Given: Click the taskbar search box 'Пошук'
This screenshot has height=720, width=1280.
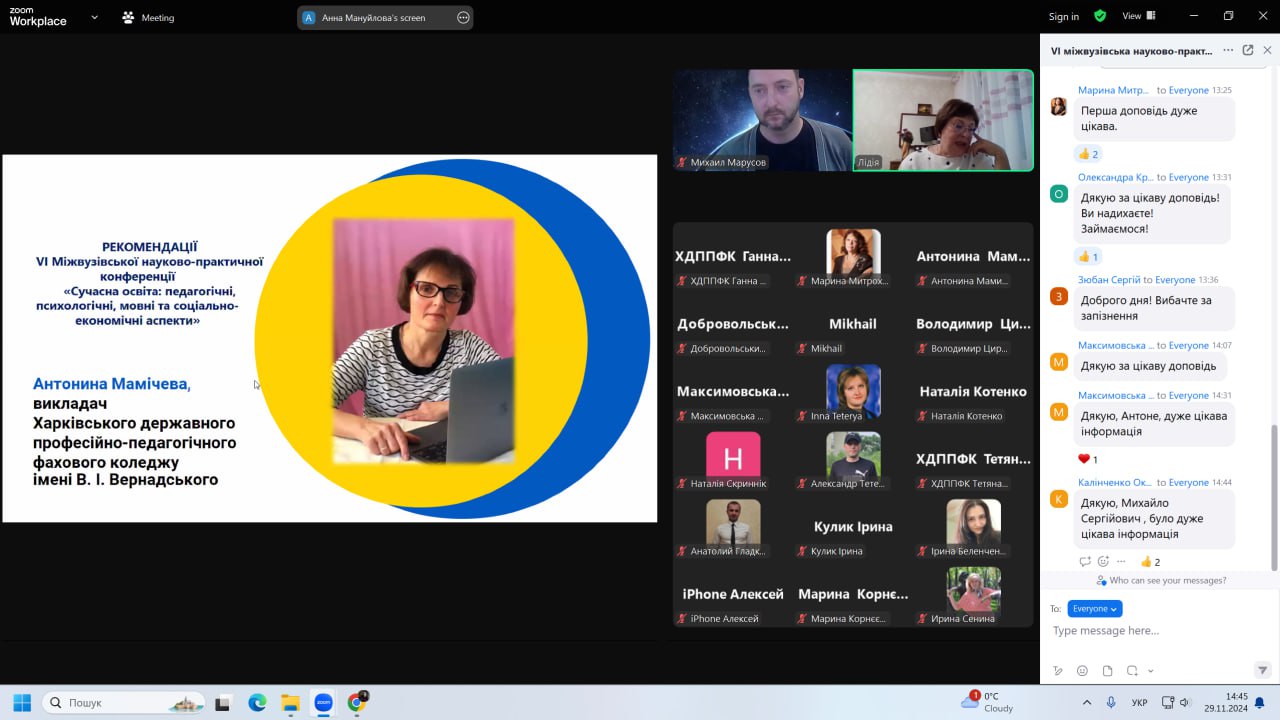Looking at the screenshot, I should (x=124, y=703).
